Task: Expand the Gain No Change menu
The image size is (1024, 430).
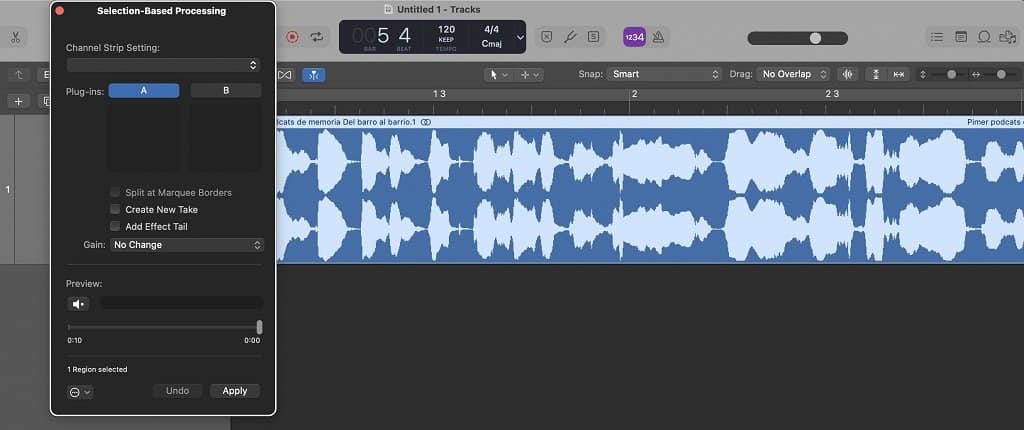Action: (186, 245)
